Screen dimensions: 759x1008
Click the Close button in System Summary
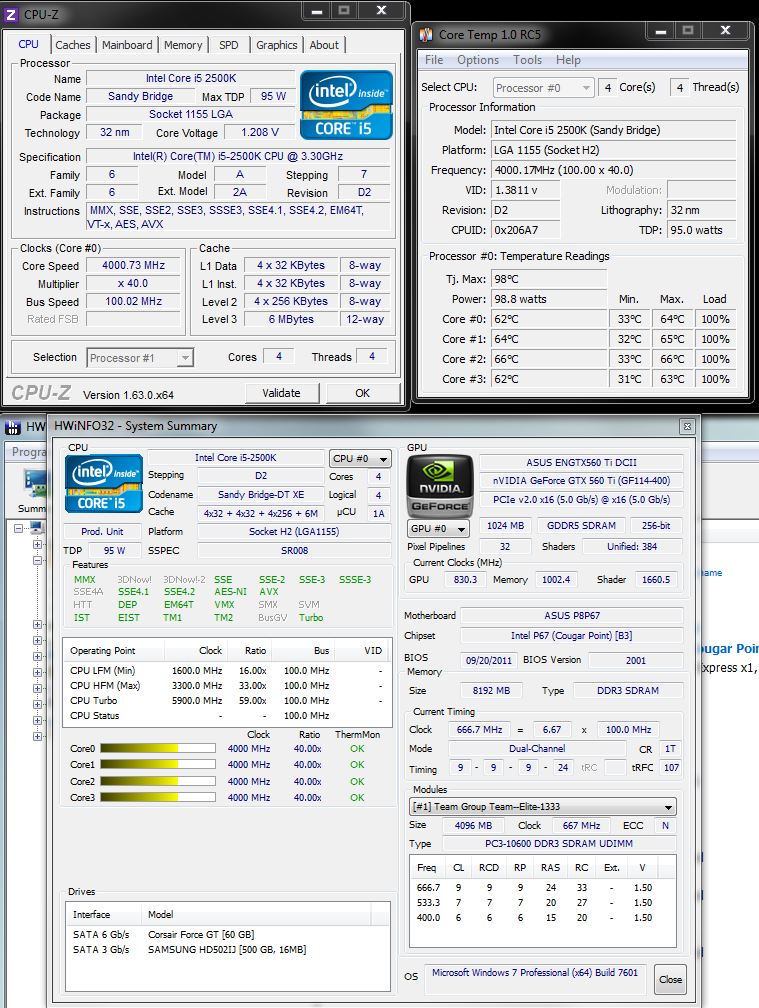click(670, 980)
